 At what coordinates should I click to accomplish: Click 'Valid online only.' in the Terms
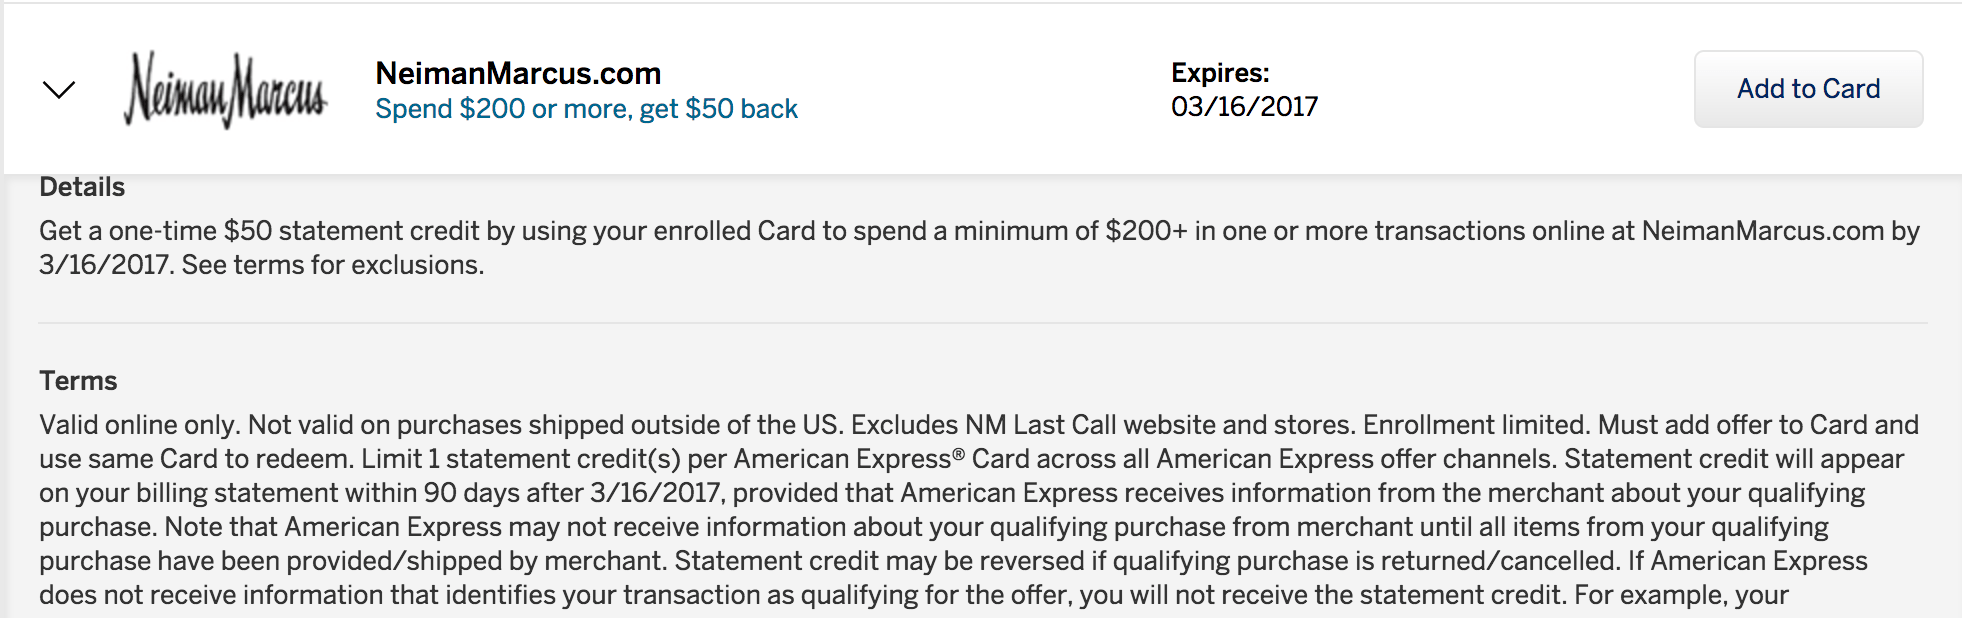(x=139, y=425)
